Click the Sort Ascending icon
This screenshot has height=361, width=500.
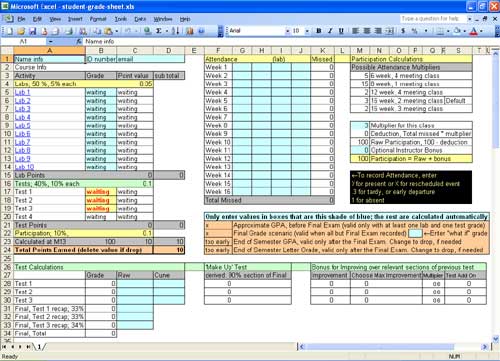[x=176, y=31]
